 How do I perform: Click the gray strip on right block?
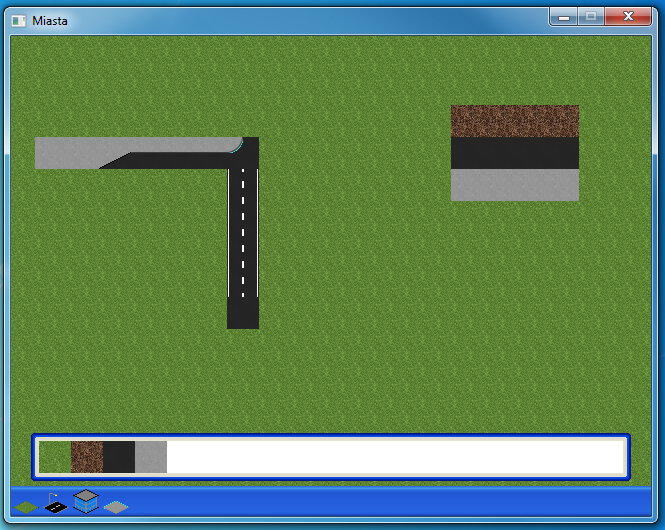pos(515,185)
